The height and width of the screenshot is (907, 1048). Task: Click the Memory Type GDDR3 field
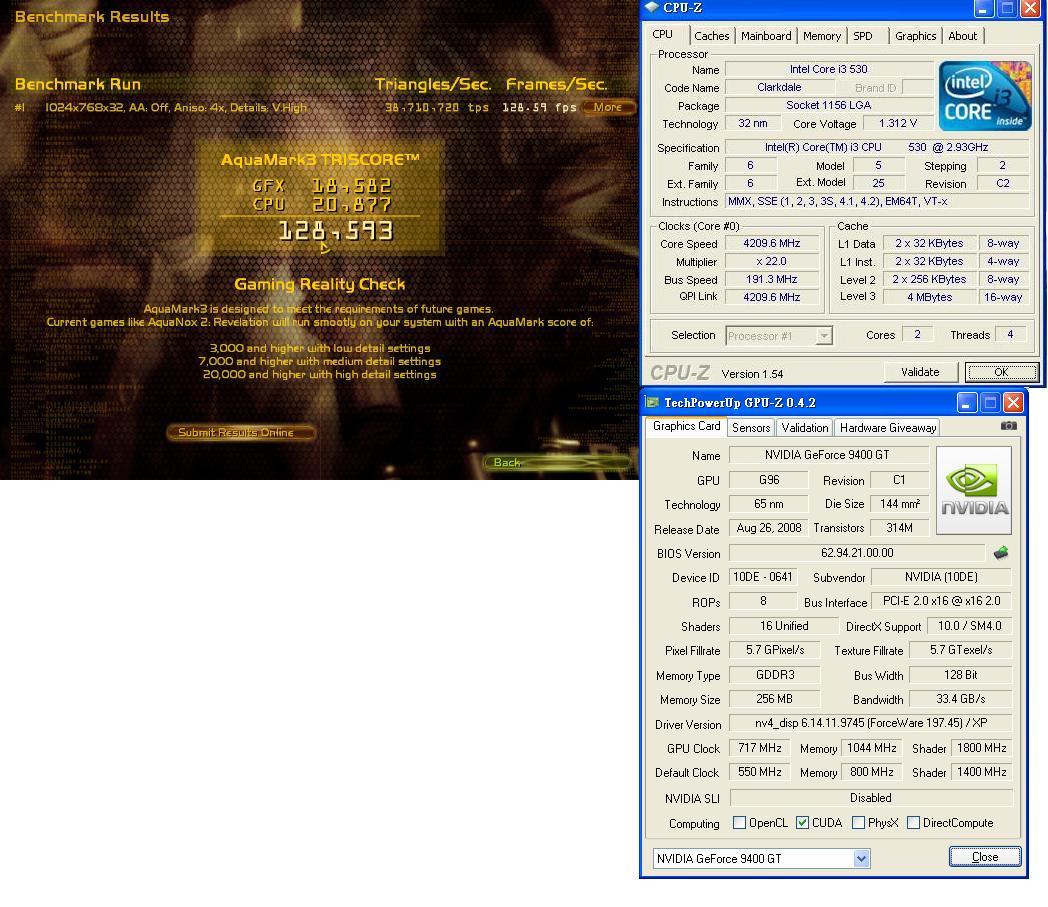pos(774,675)
